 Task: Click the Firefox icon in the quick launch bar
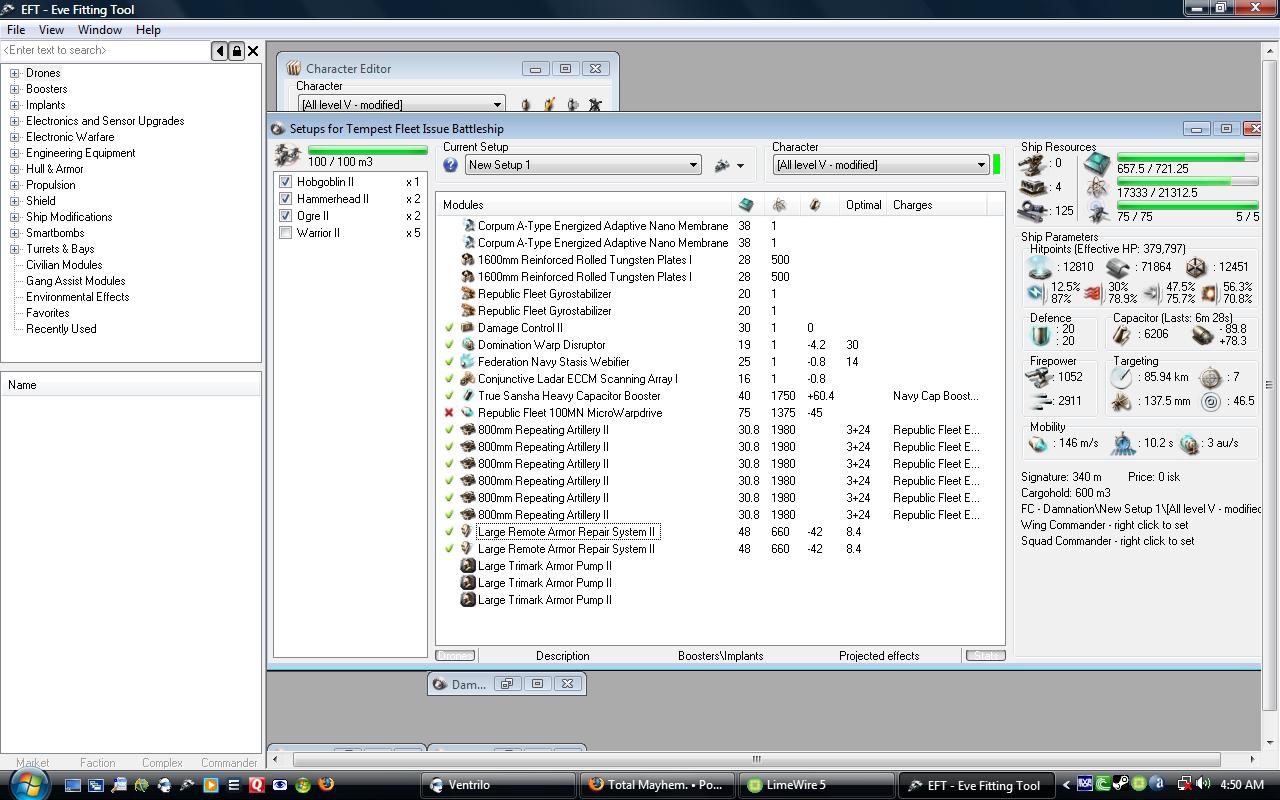326,785
